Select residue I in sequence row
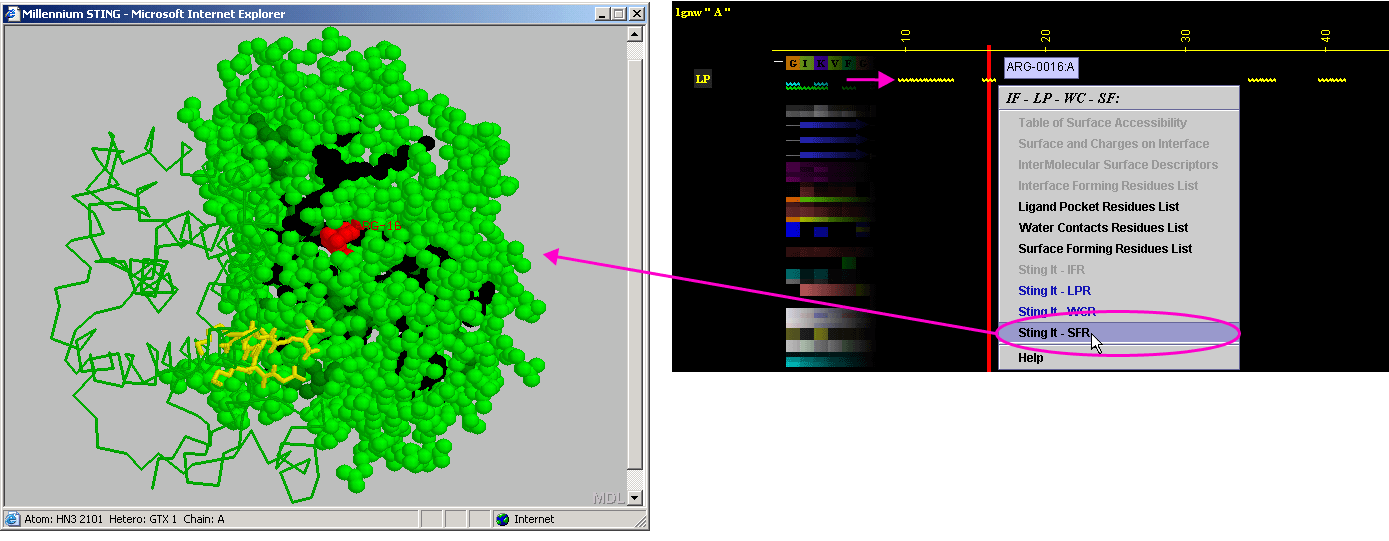 point(807,63)
